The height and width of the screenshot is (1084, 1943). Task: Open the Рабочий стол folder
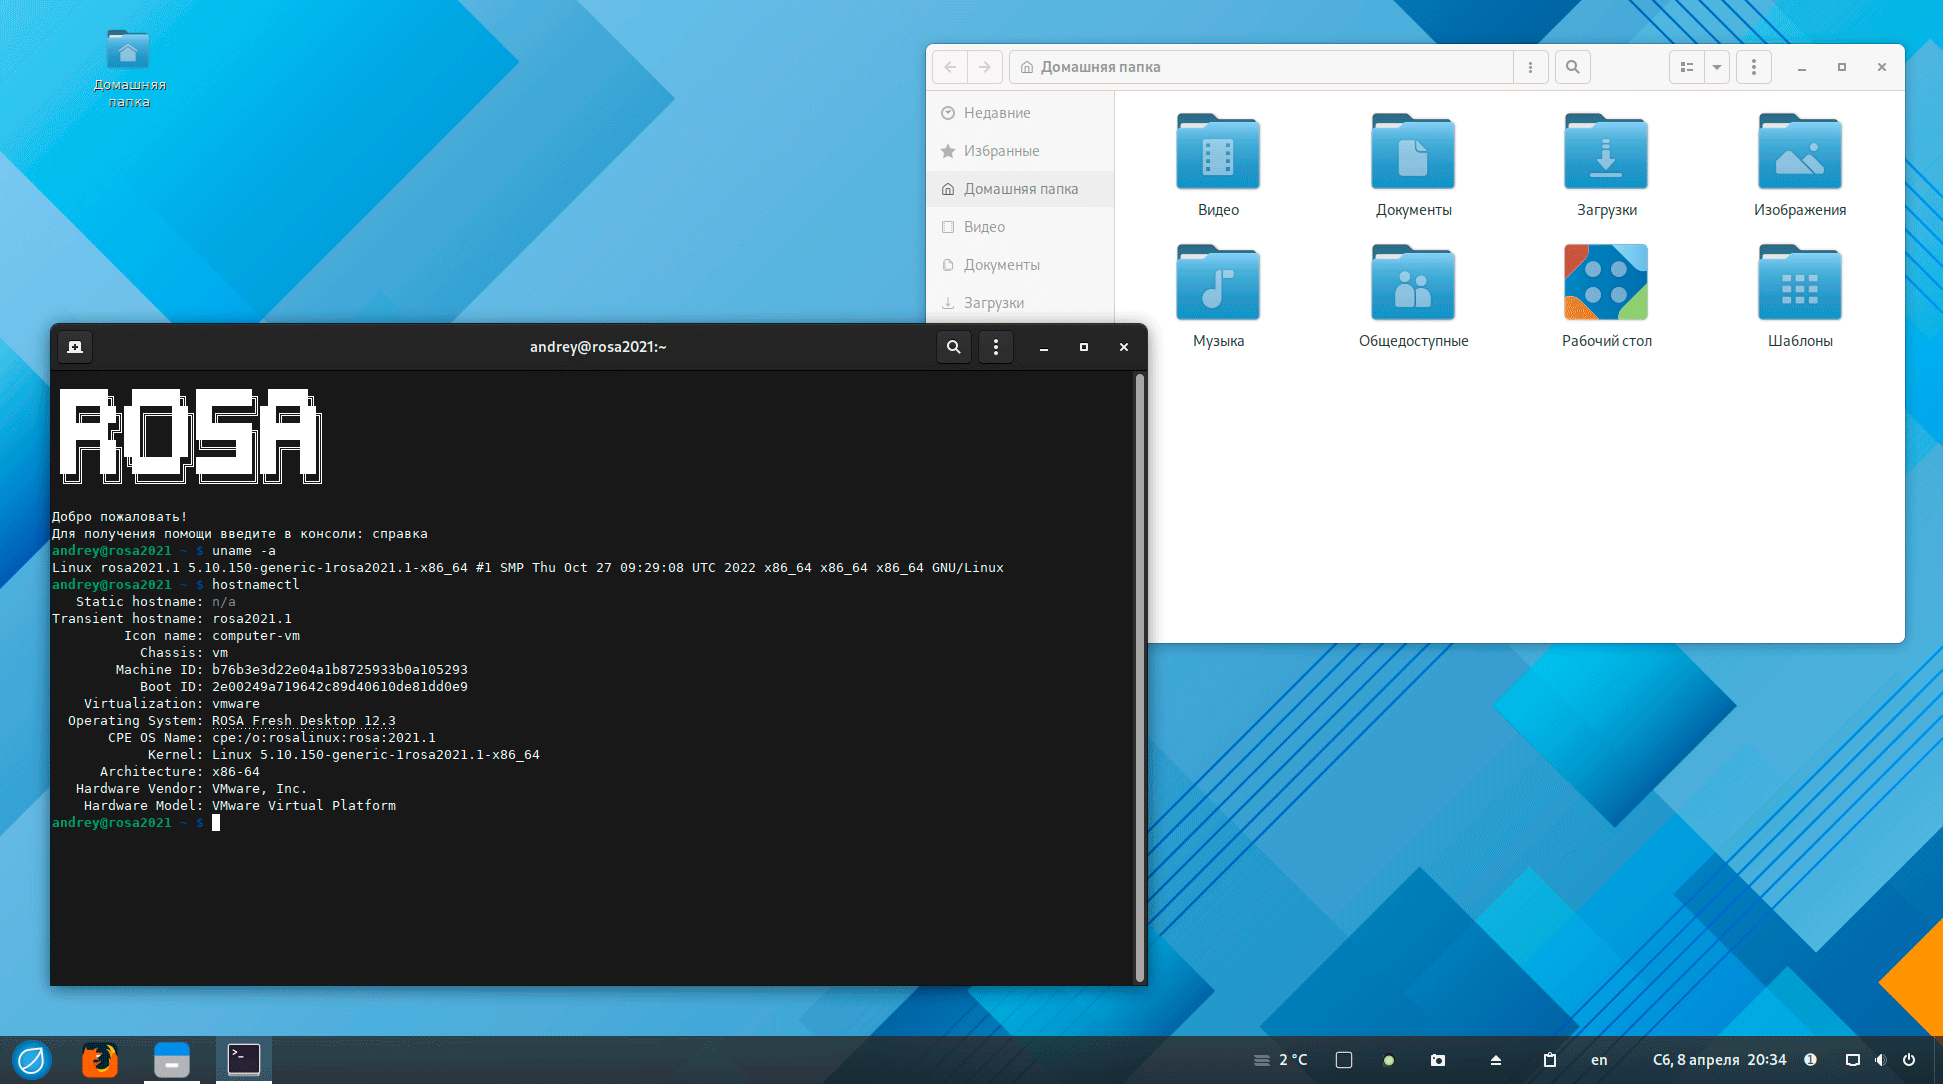coord(1605,284)
